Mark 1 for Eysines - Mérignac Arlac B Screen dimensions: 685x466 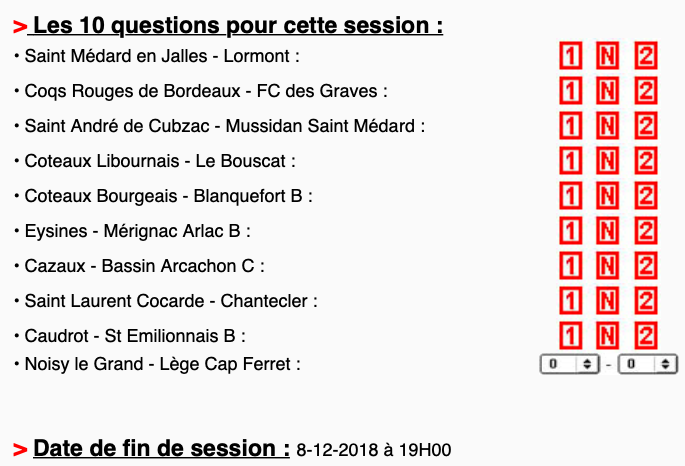click(569, 231)
